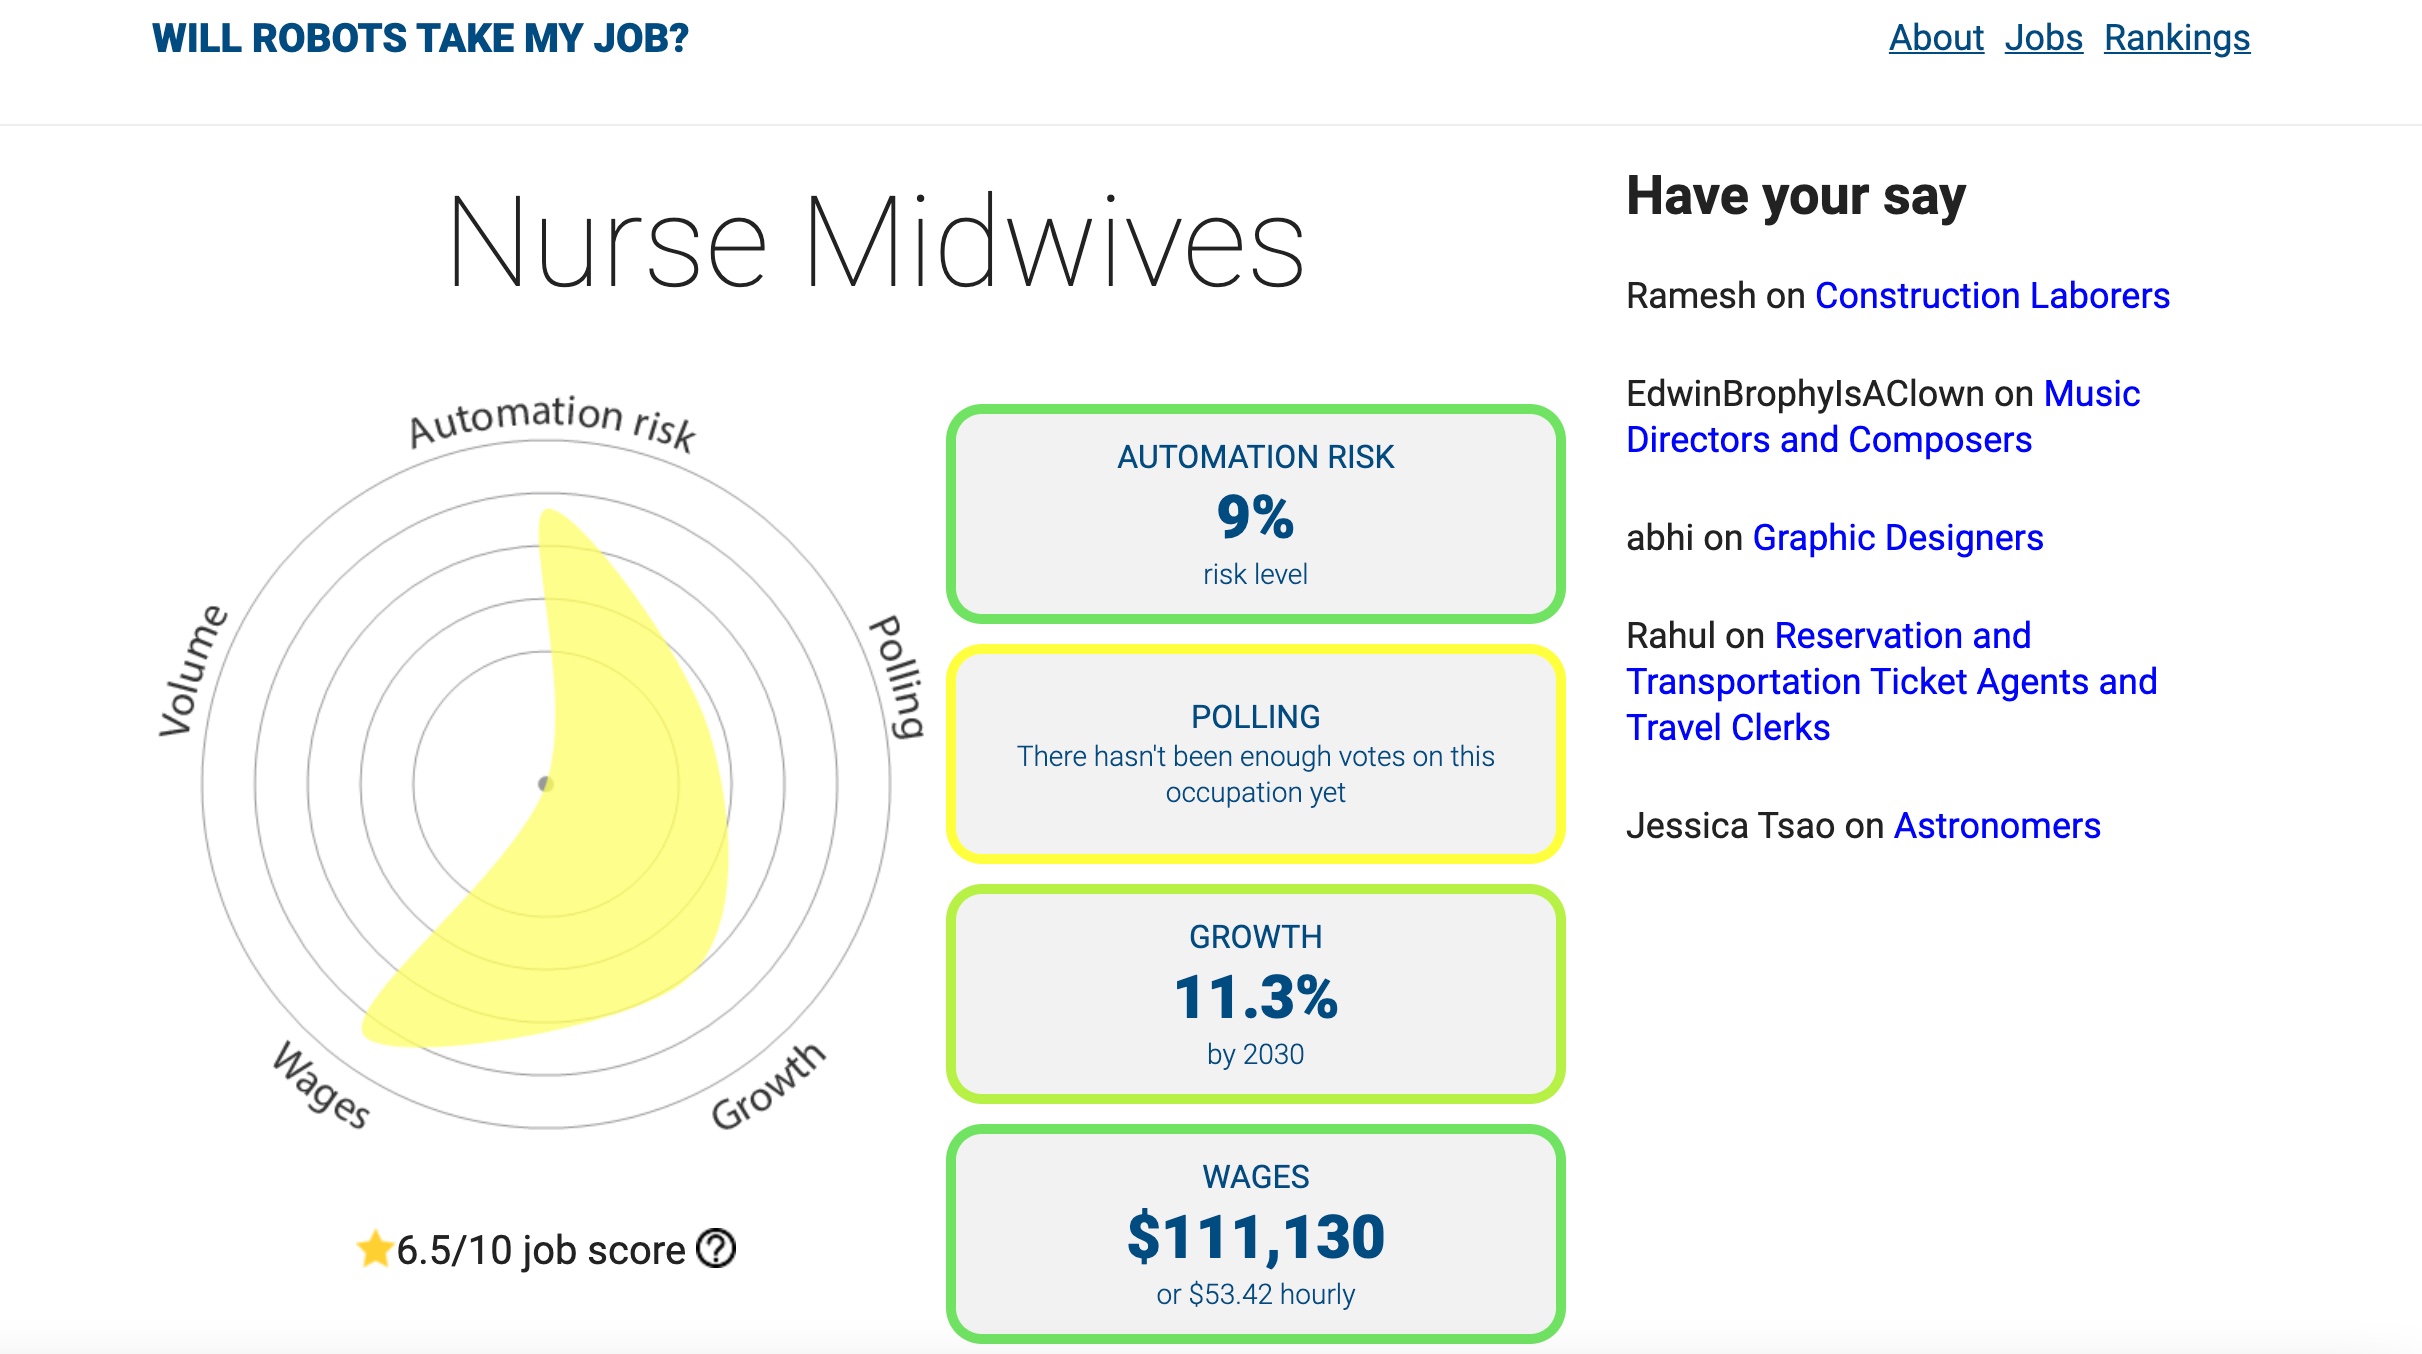Viewport: 2422px width, 1354px height.
Task: Click the Will Robots Take My Job logo
Action: click(420, 38)
